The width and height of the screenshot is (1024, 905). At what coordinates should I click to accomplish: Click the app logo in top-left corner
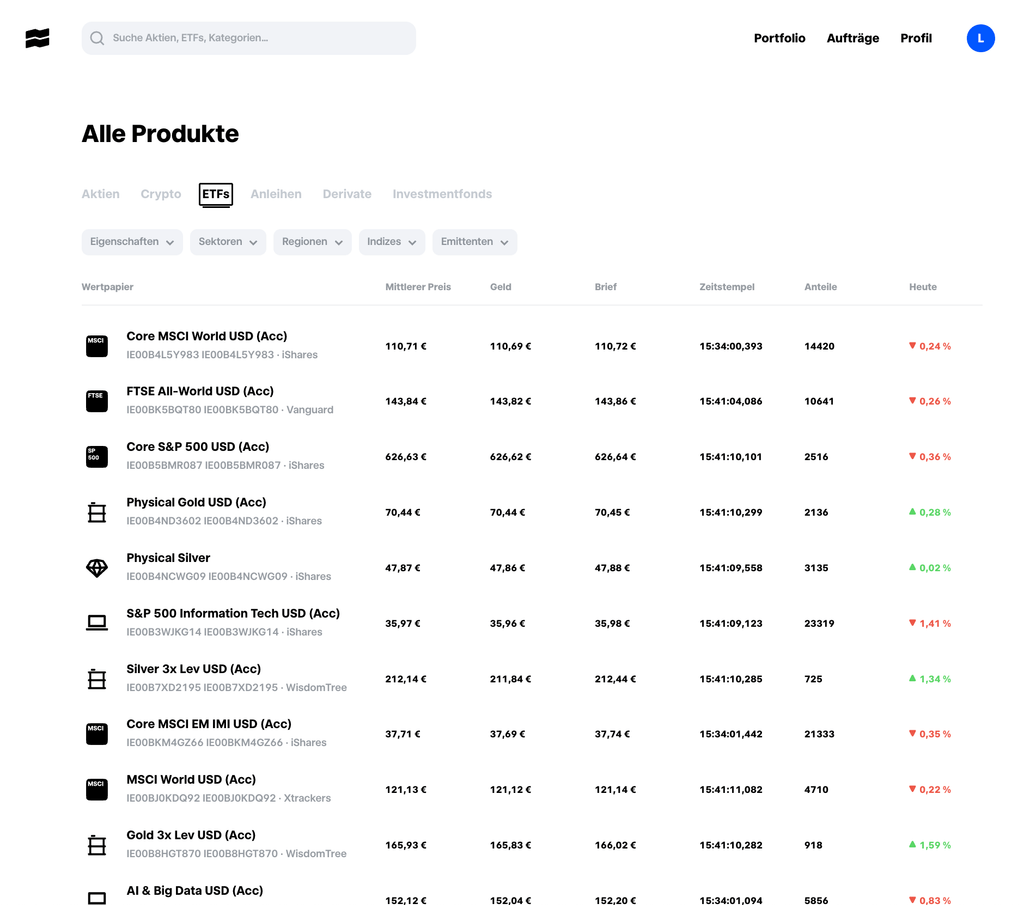37,38
